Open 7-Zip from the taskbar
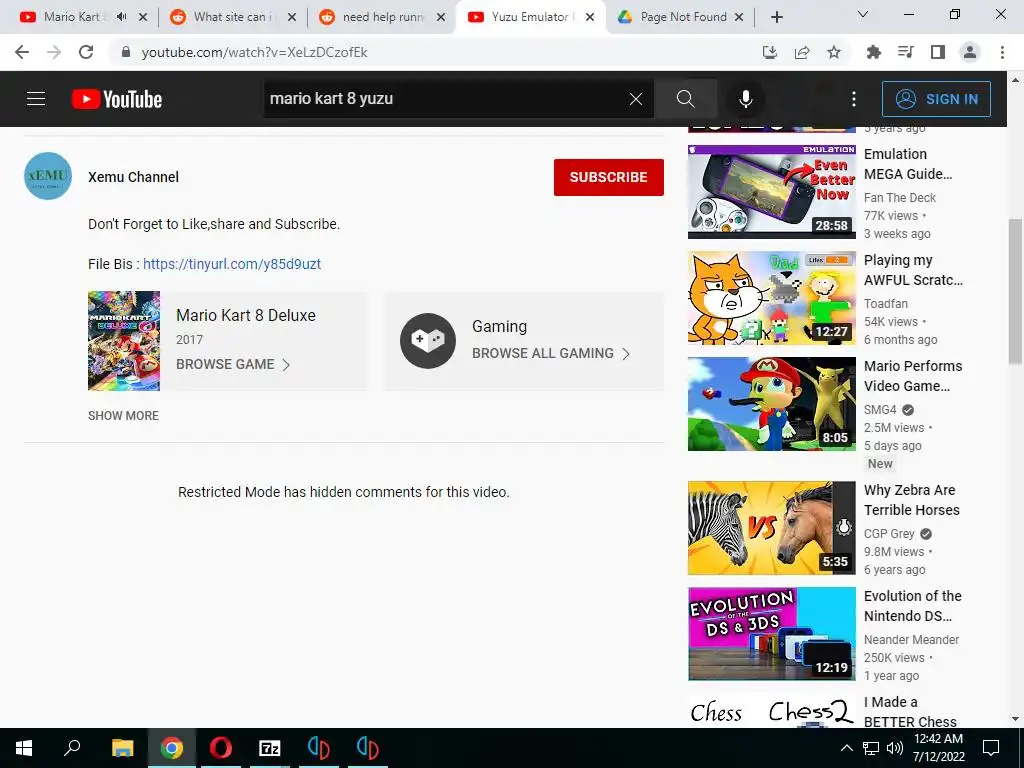1024x768 pixels. pos(270,748)
